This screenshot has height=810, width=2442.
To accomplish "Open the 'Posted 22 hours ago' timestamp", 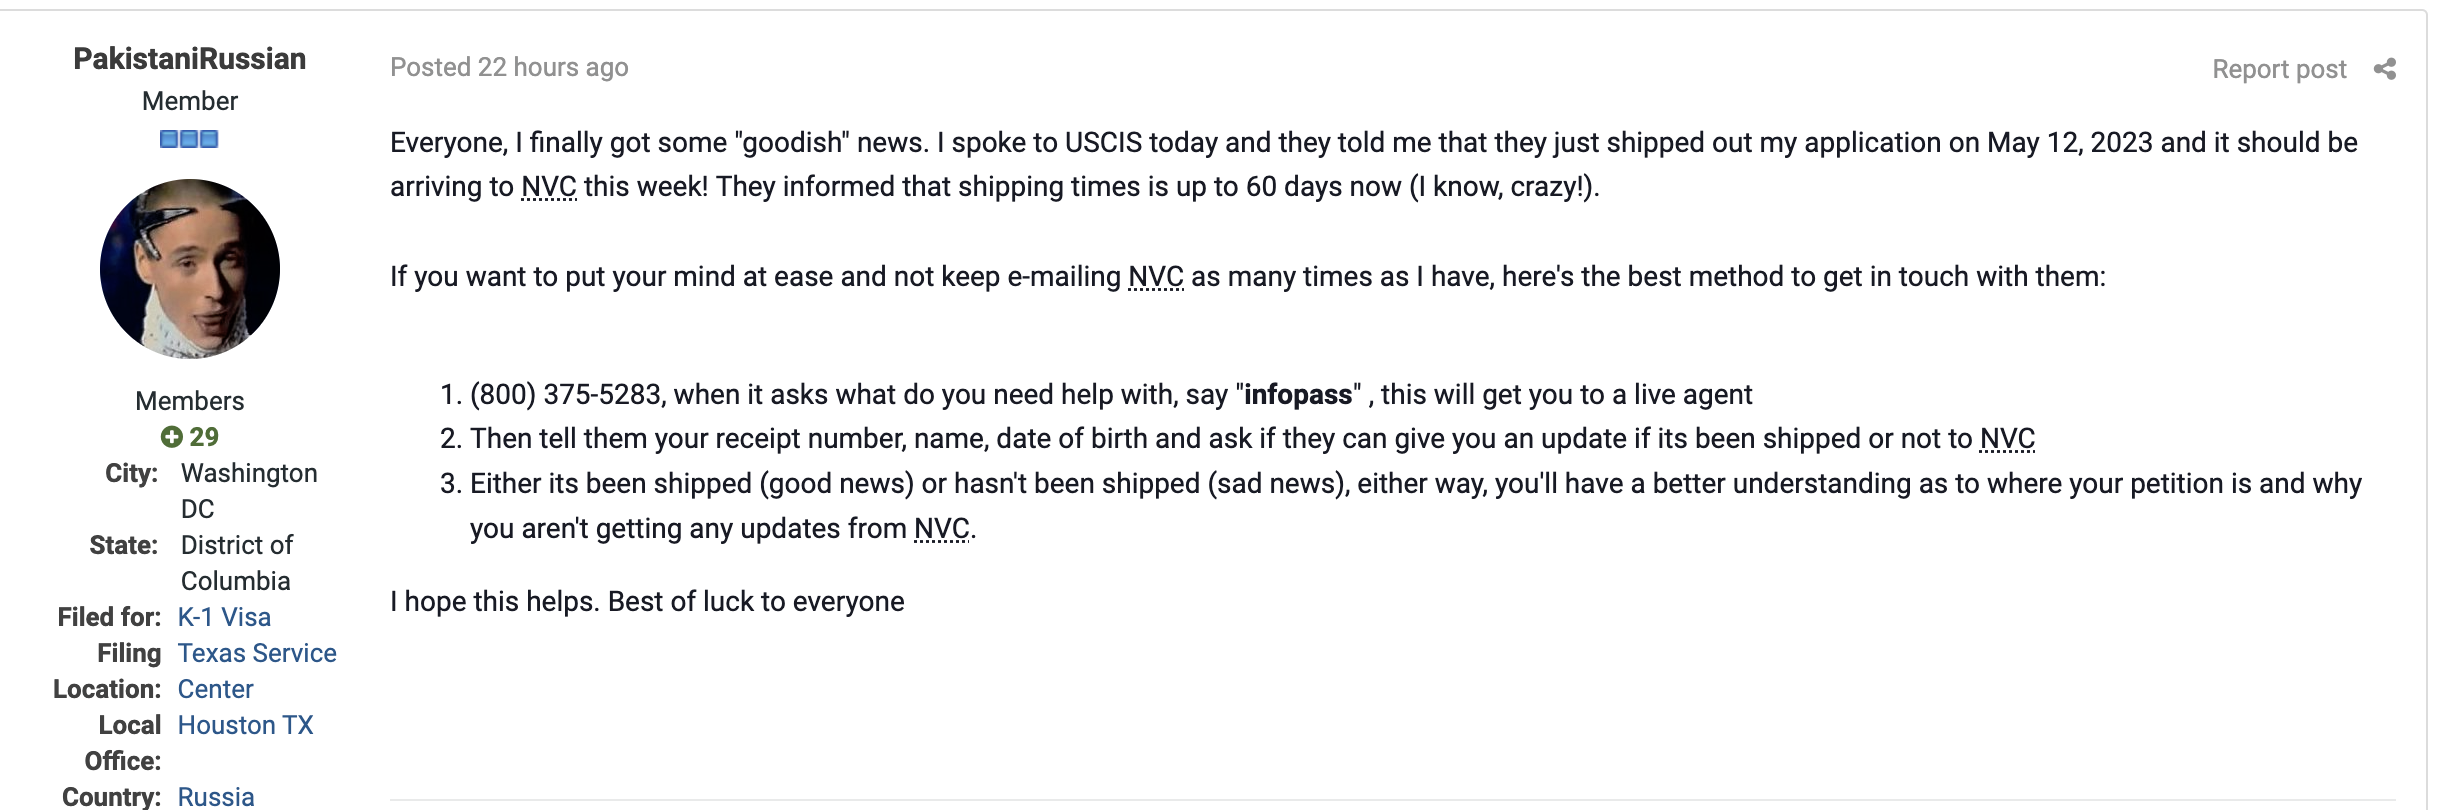I will 509,67.
